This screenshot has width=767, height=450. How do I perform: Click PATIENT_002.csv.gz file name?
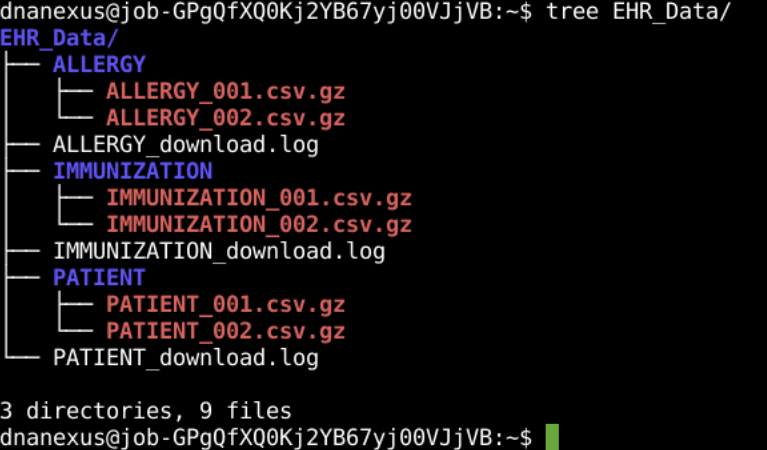pyautogui.click(x=226, y=331)
